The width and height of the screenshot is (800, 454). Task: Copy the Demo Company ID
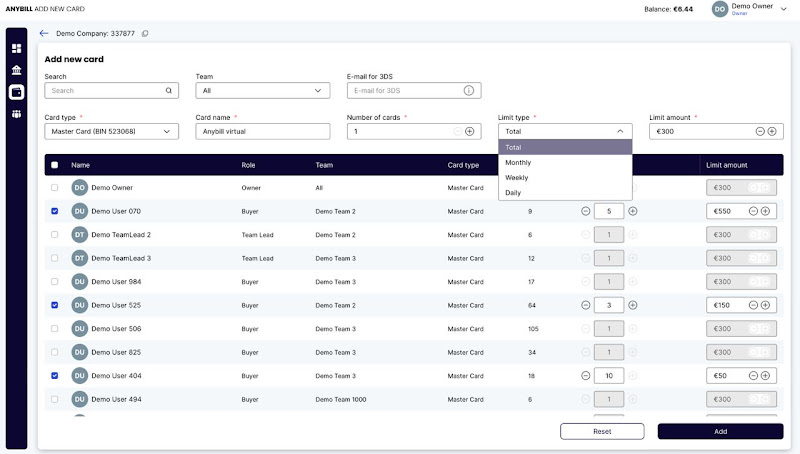(145, 34)
